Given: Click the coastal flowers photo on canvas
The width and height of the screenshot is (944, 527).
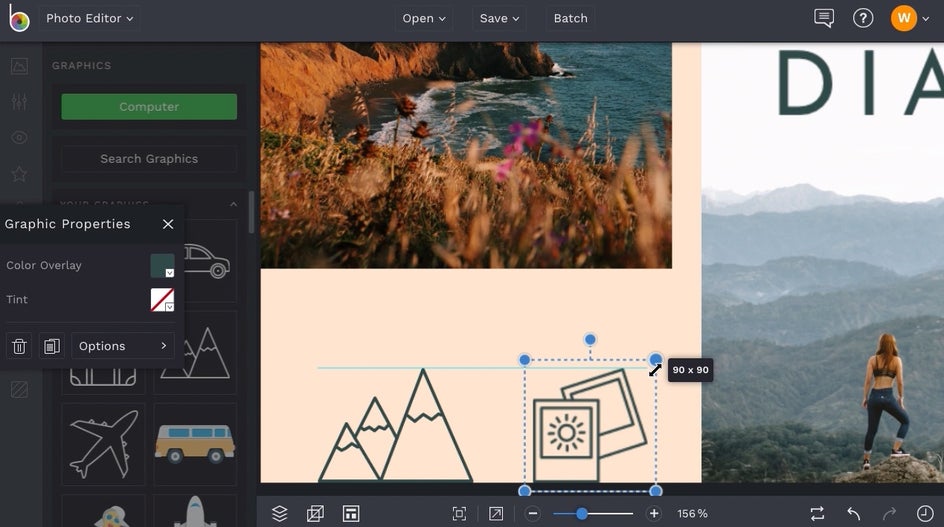Looking at the screenshot, I should [466, 155].
